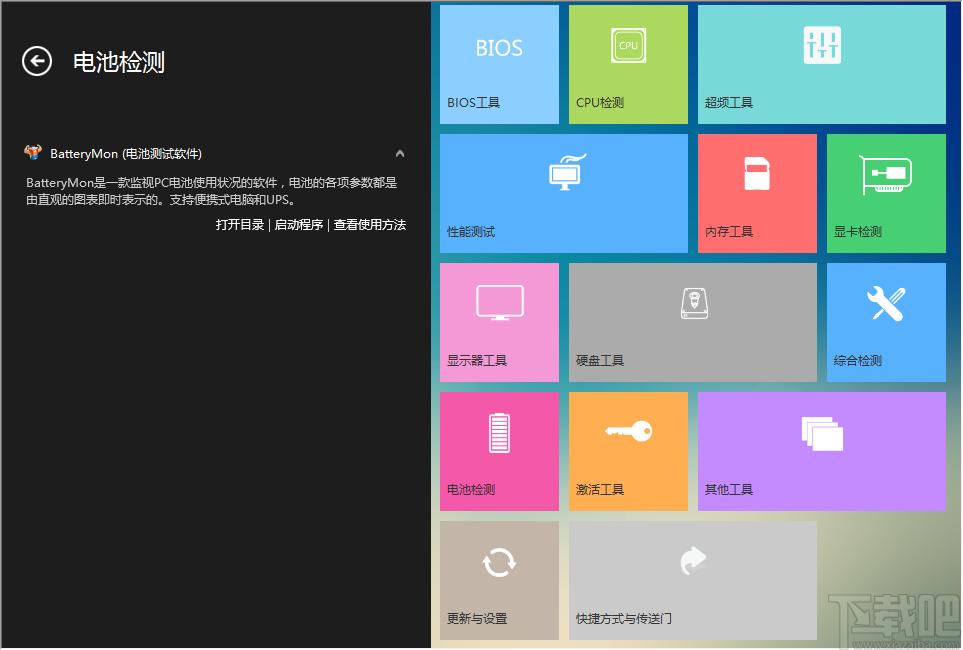Open the 性能测试 monitor tile
Image resolution: width=963 pixels, height=650 pixels.
coord(564,193)
